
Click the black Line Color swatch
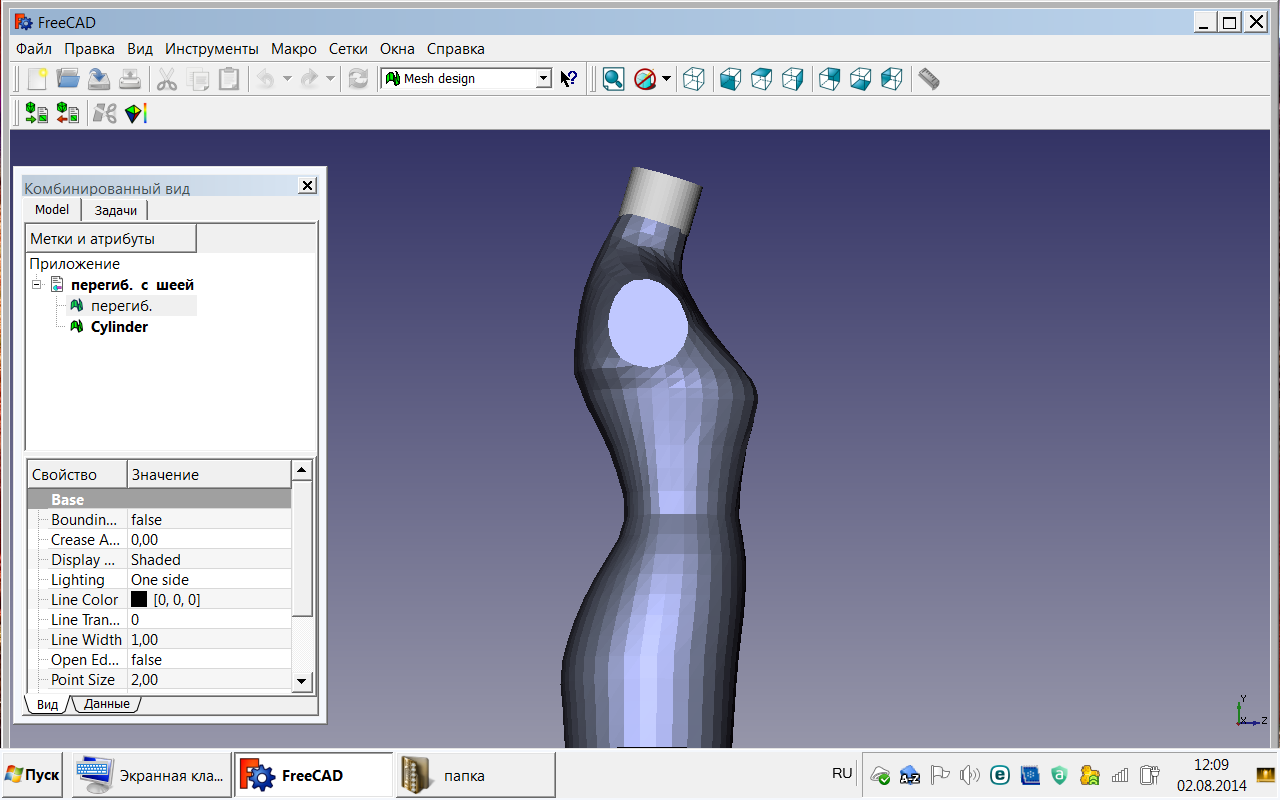139,600
